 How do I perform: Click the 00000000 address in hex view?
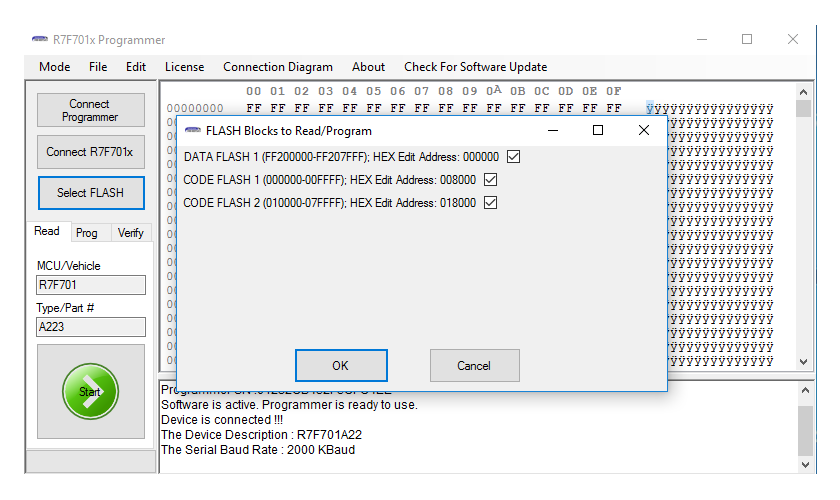point(195,108)
